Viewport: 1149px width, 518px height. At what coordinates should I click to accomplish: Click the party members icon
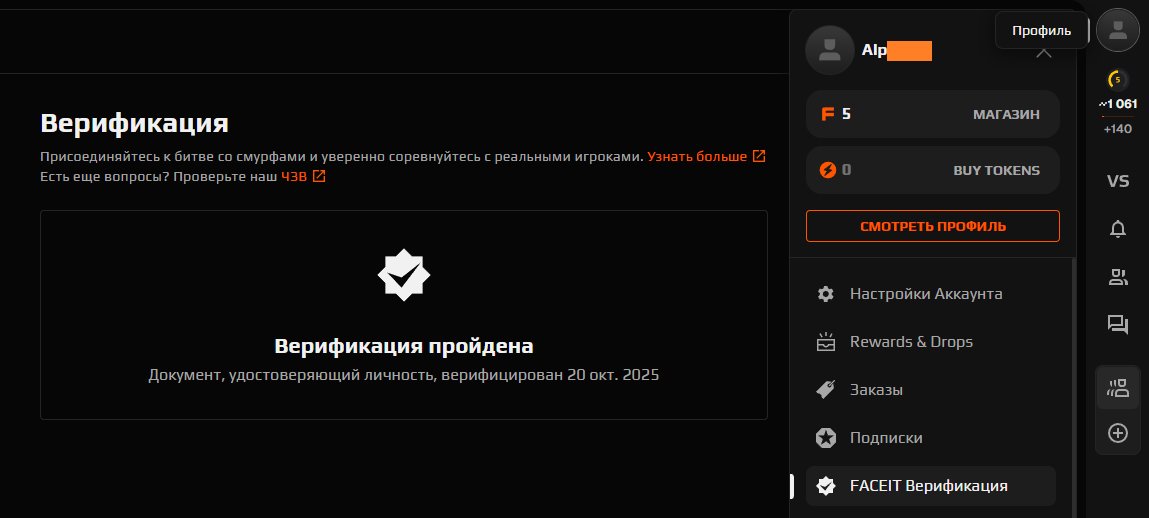tap(1117, 388)
